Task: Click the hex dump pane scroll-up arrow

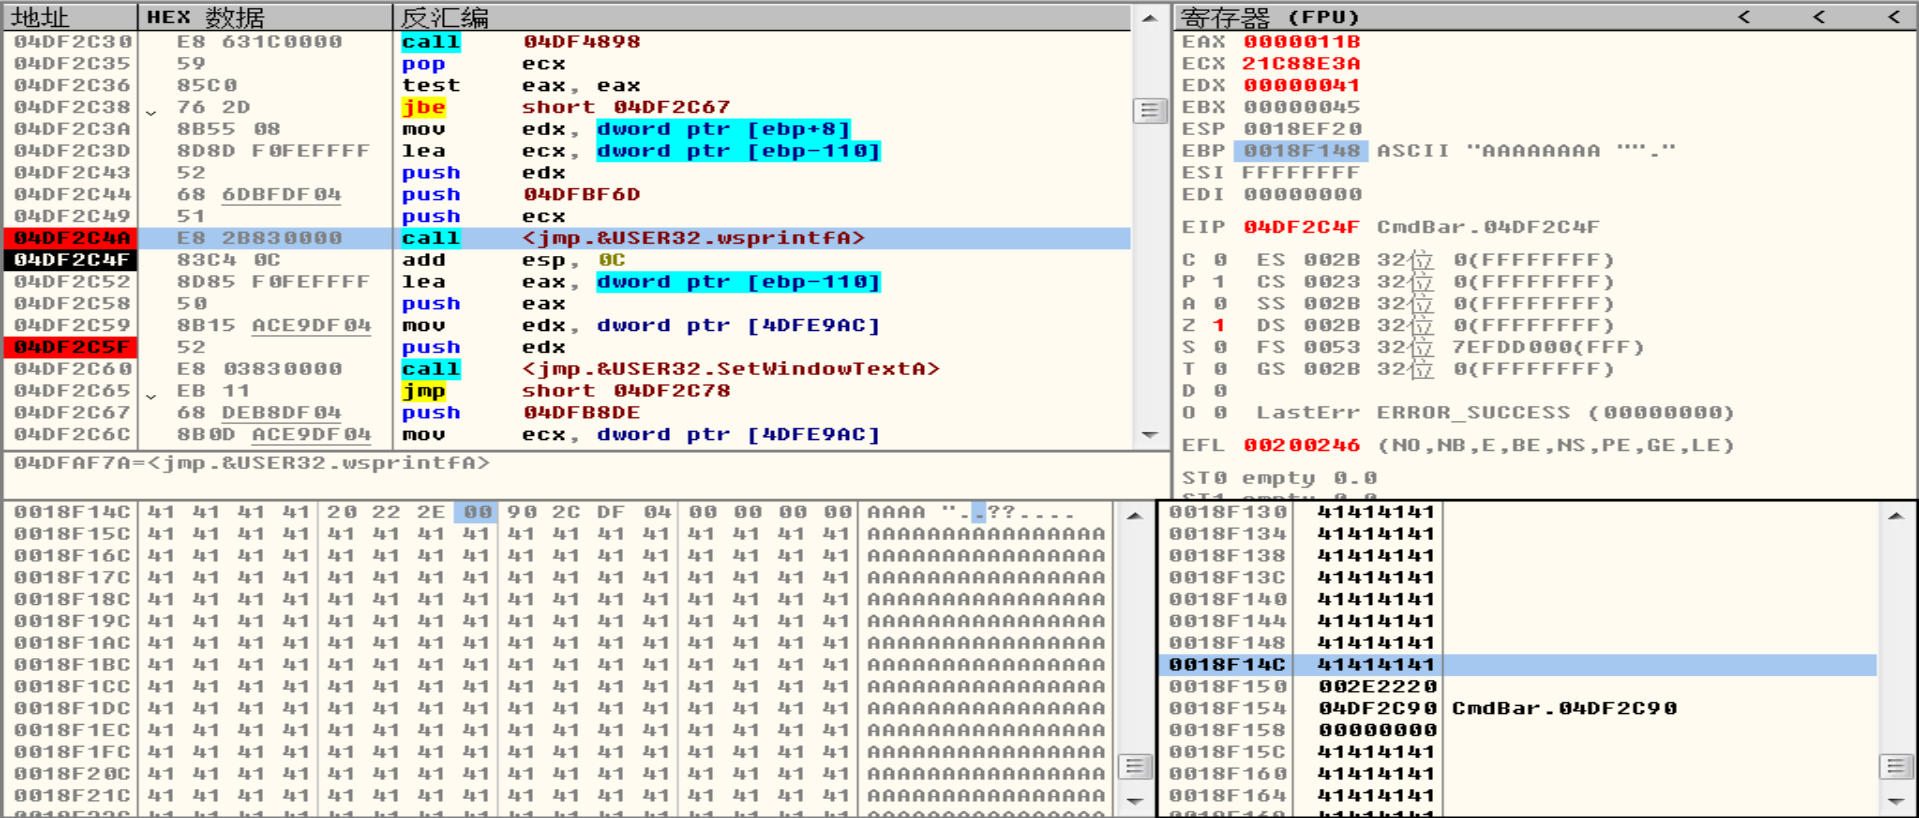Action: [1134, 515]
